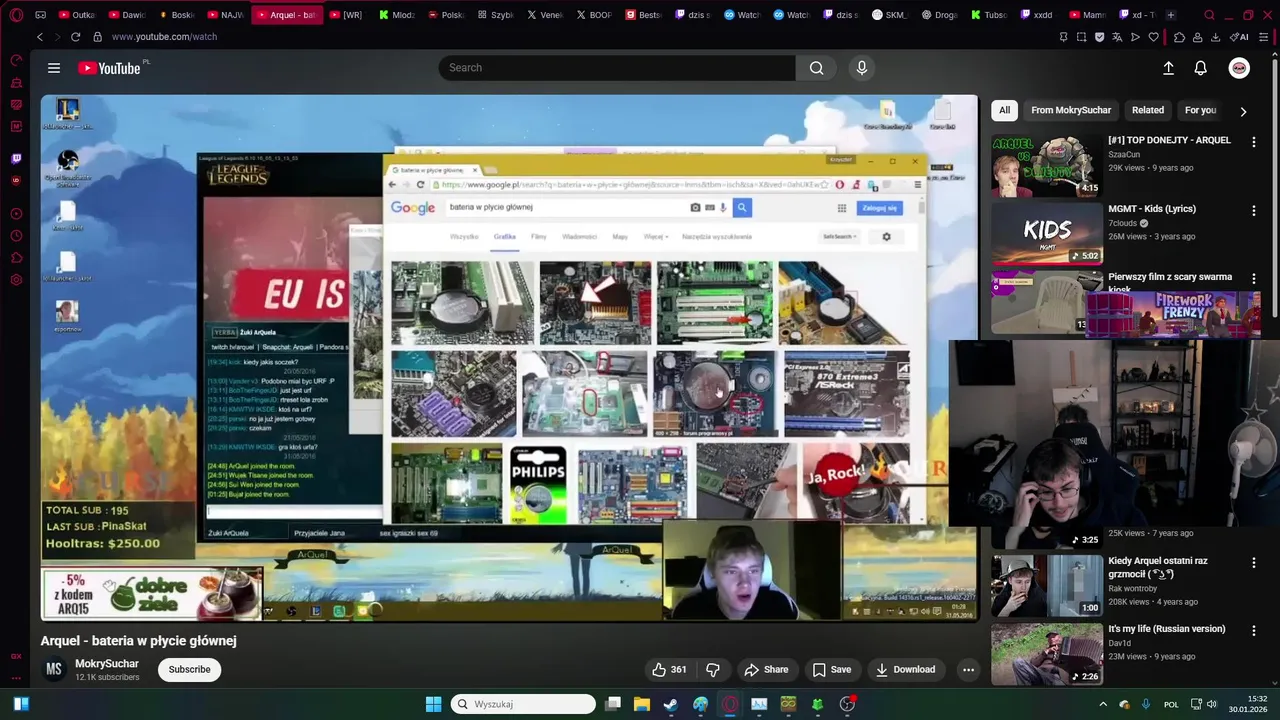Click the Download button
Image resolution: width=1280 pixels, height=720 pixels.
[905, 670]
